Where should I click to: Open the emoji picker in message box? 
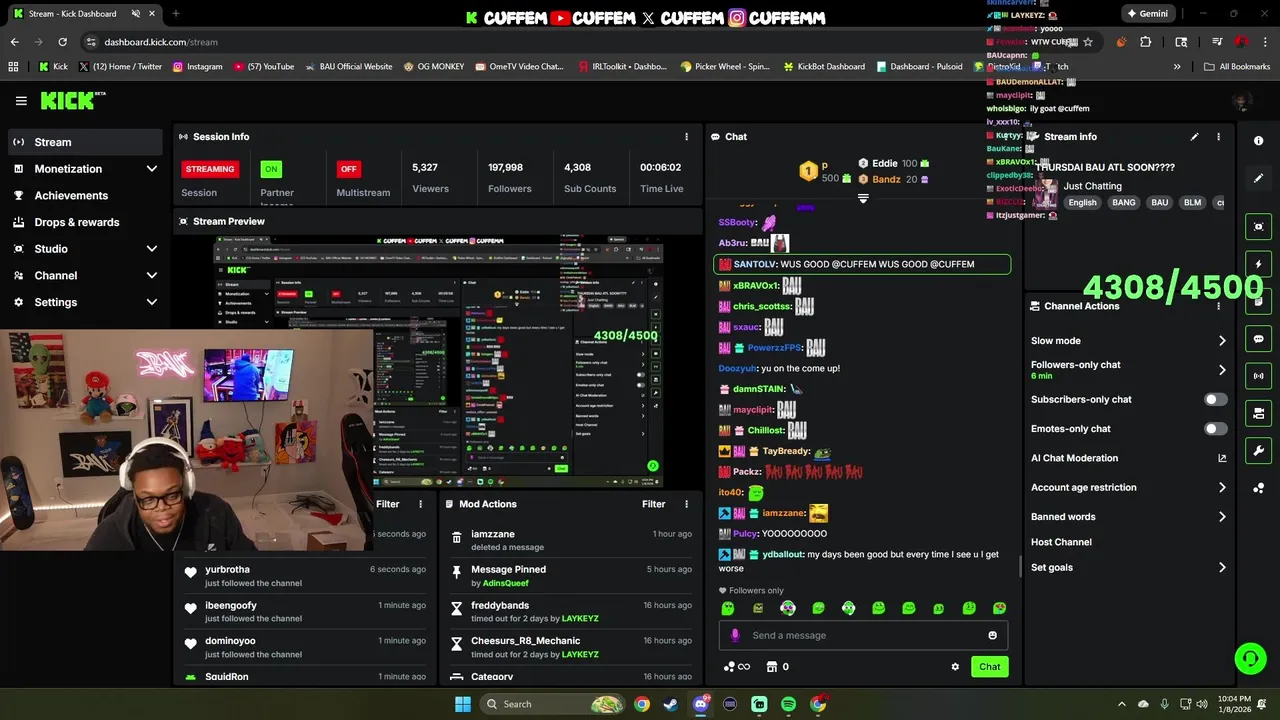tap(992, 635)
